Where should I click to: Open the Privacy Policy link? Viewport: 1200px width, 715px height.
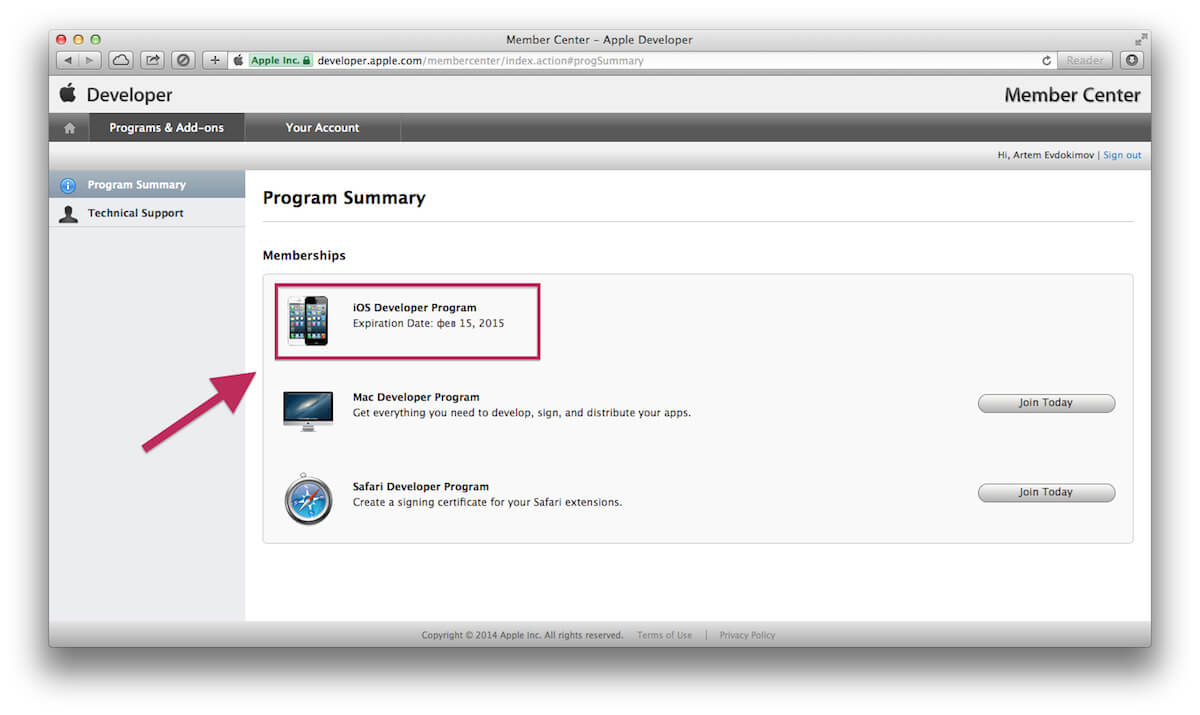pyautogui.click(x=747, y=635)
